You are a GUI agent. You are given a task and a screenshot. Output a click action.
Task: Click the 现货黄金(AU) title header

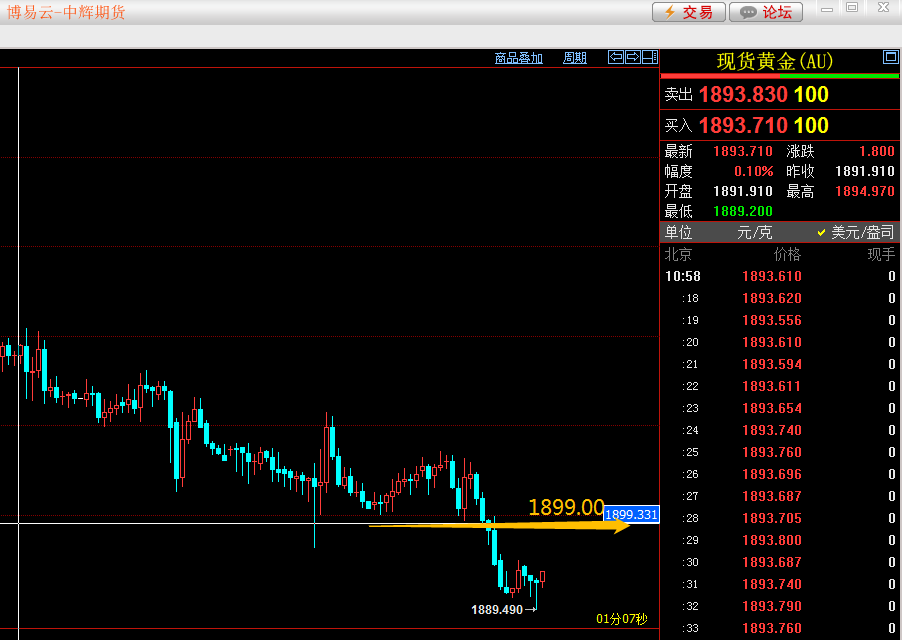click(775, 61)
